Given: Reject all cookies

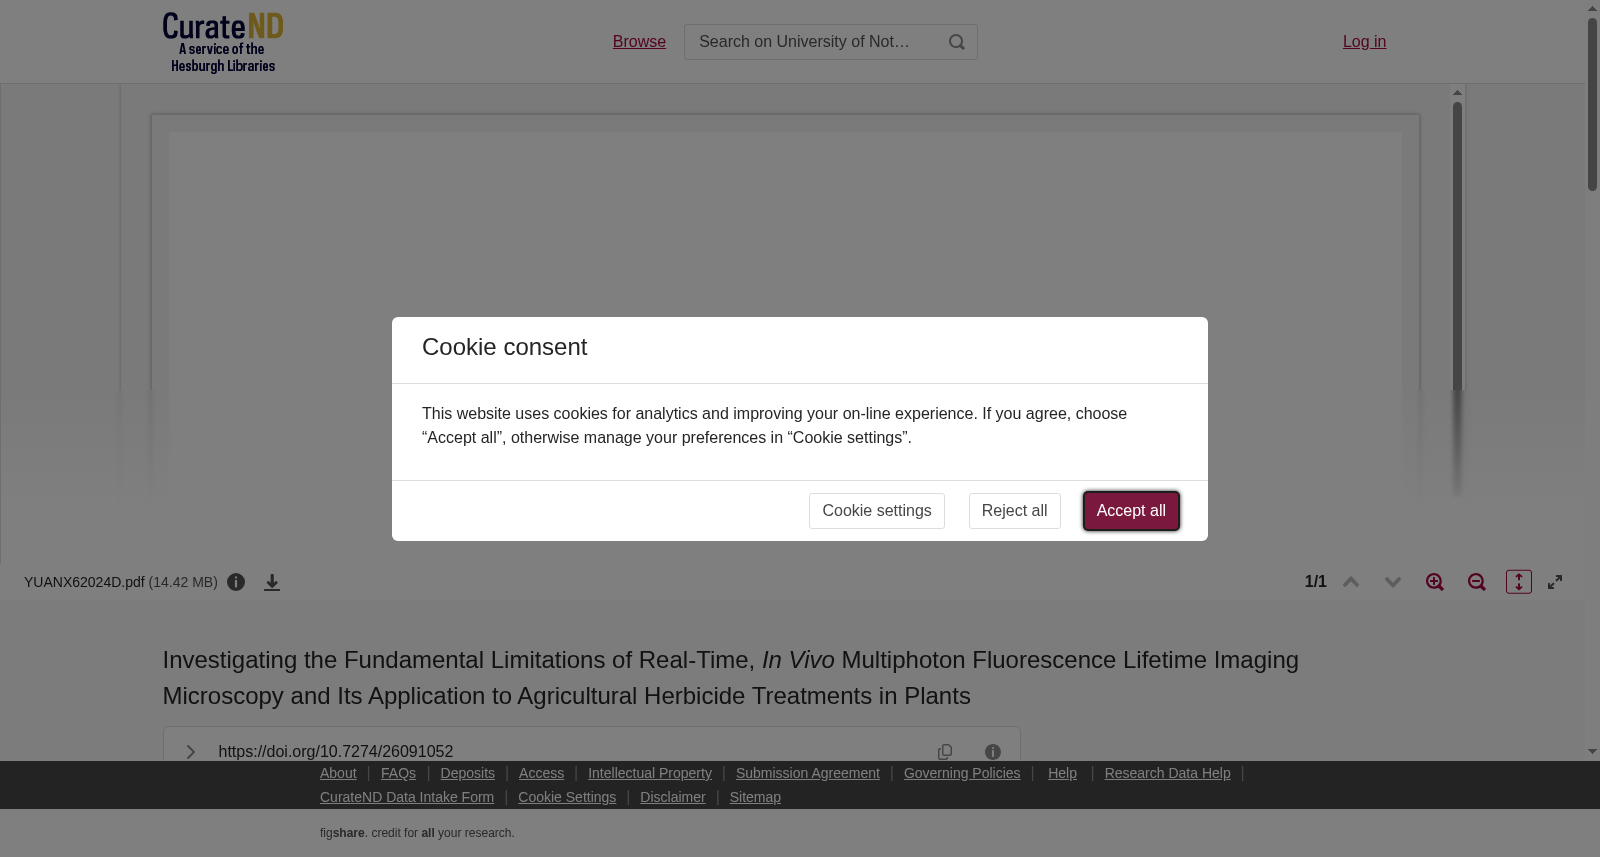Looking at the screenshot, I should click(x=1014, y=511).
